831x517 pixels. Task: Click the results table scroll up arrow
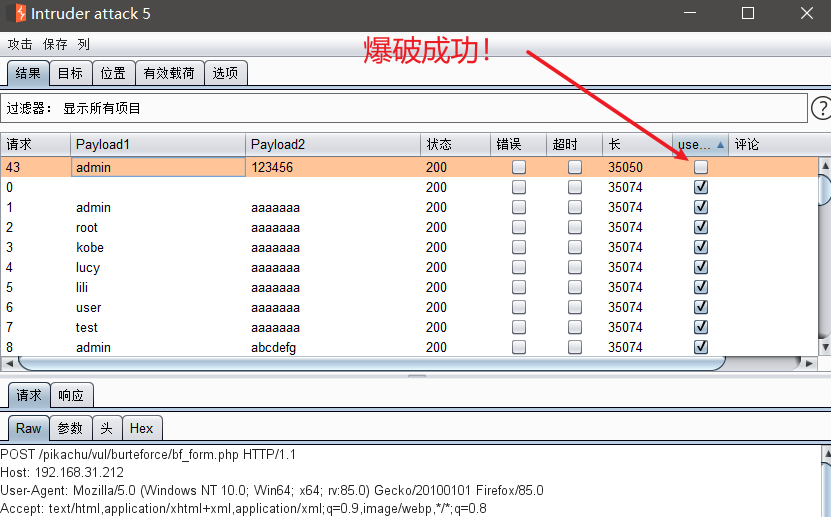point(825,165)
